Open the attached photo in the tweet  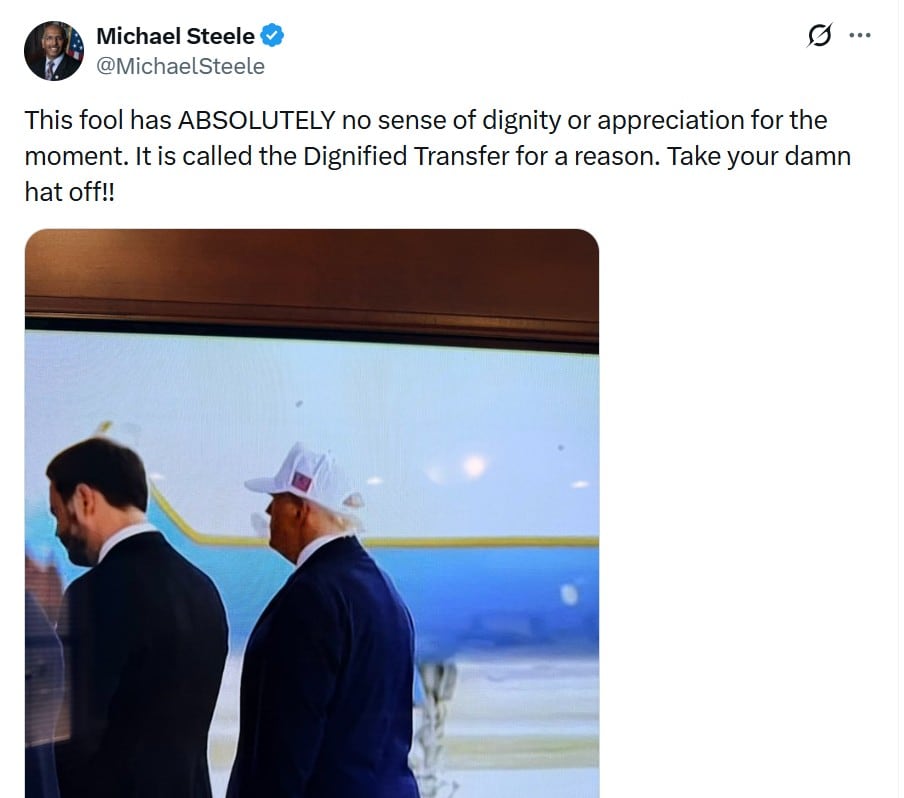coord(312,513)
